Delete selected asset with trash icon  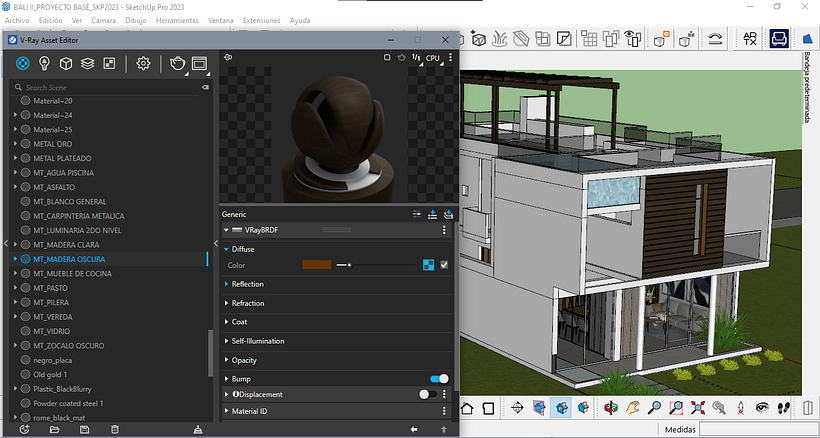pos(115,430)
